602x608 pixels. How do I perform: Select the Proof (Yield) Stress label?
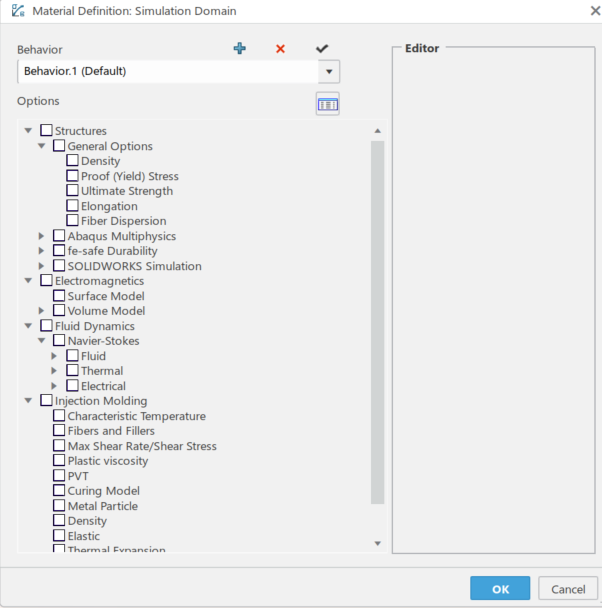(130, 176)
